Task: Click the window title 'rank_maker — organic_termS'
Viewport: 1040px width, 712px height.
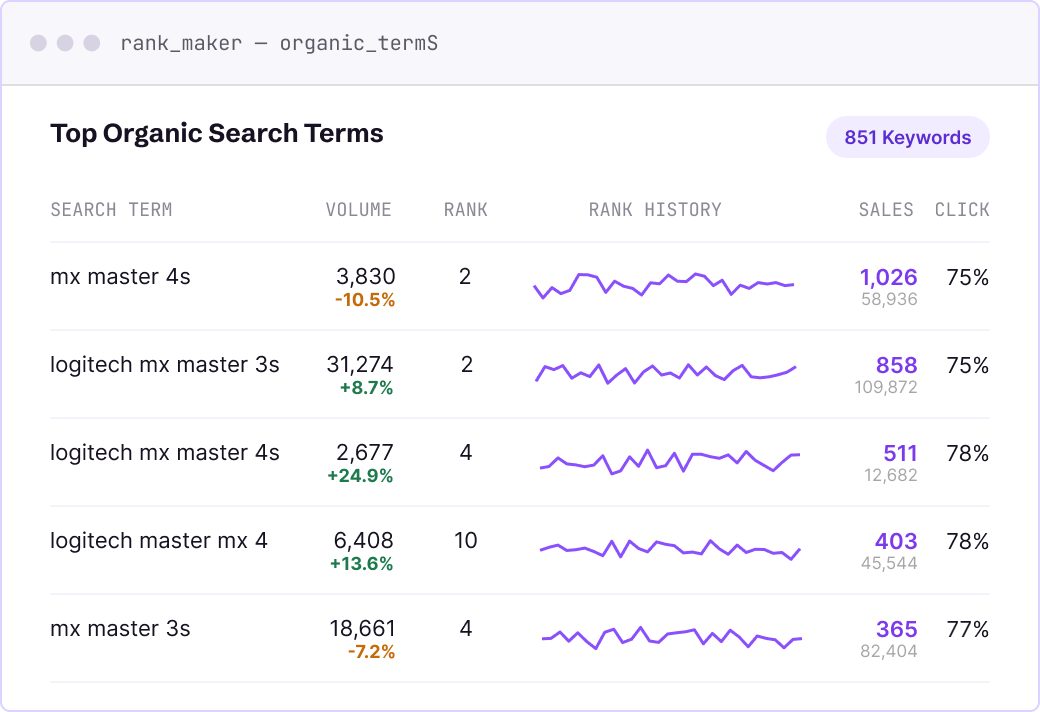Action: click(279, 43)
